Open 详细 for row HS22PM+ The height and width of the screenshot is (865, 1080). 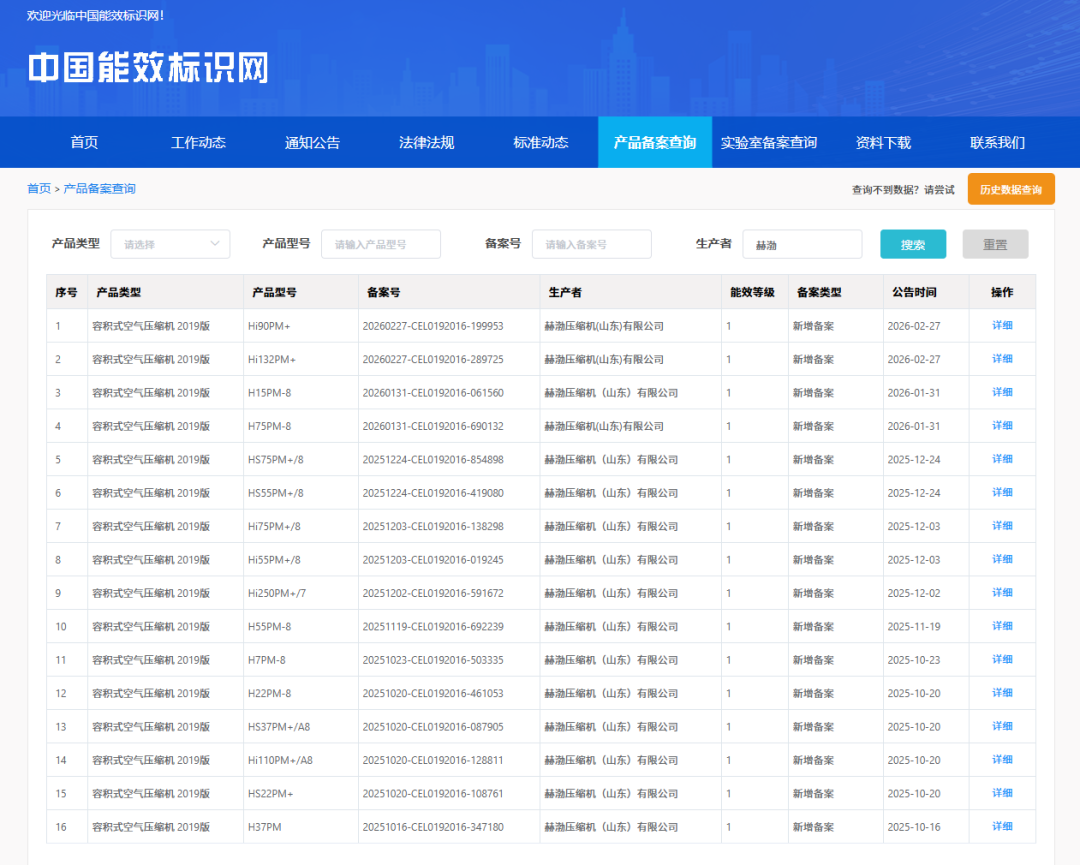[1002, 793]
